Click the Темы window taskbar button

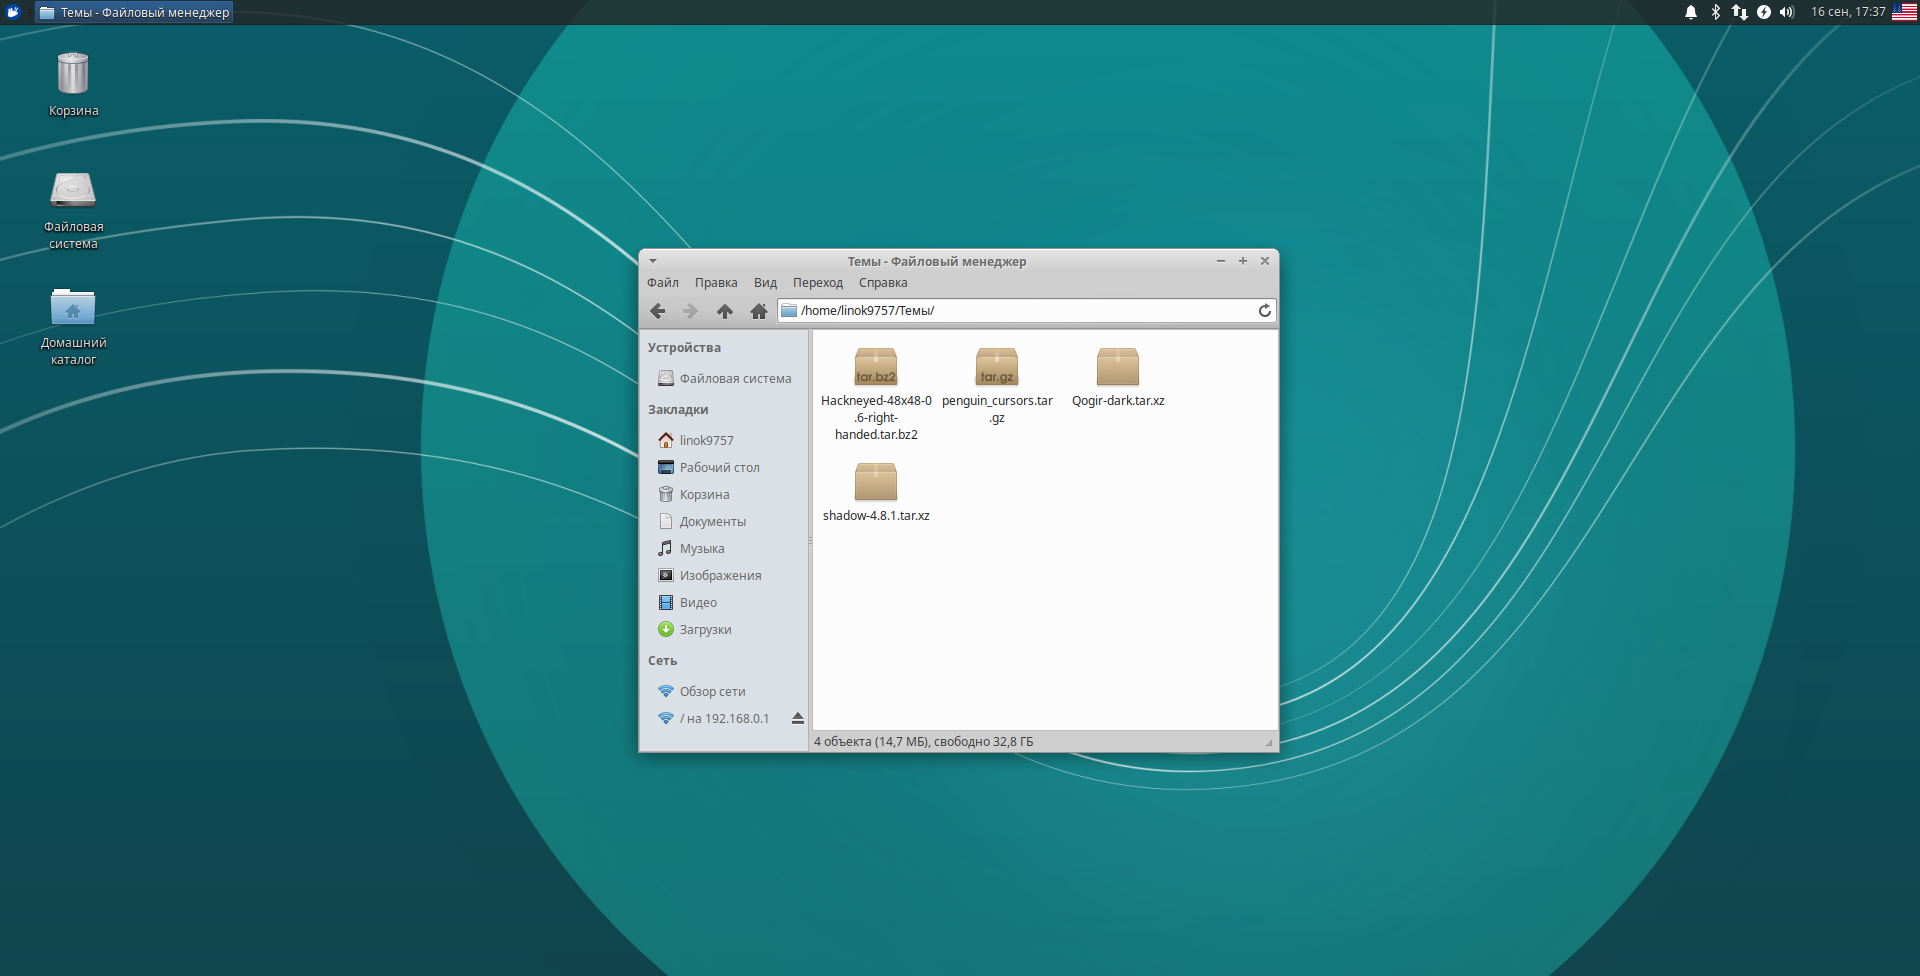coord(133,12)
